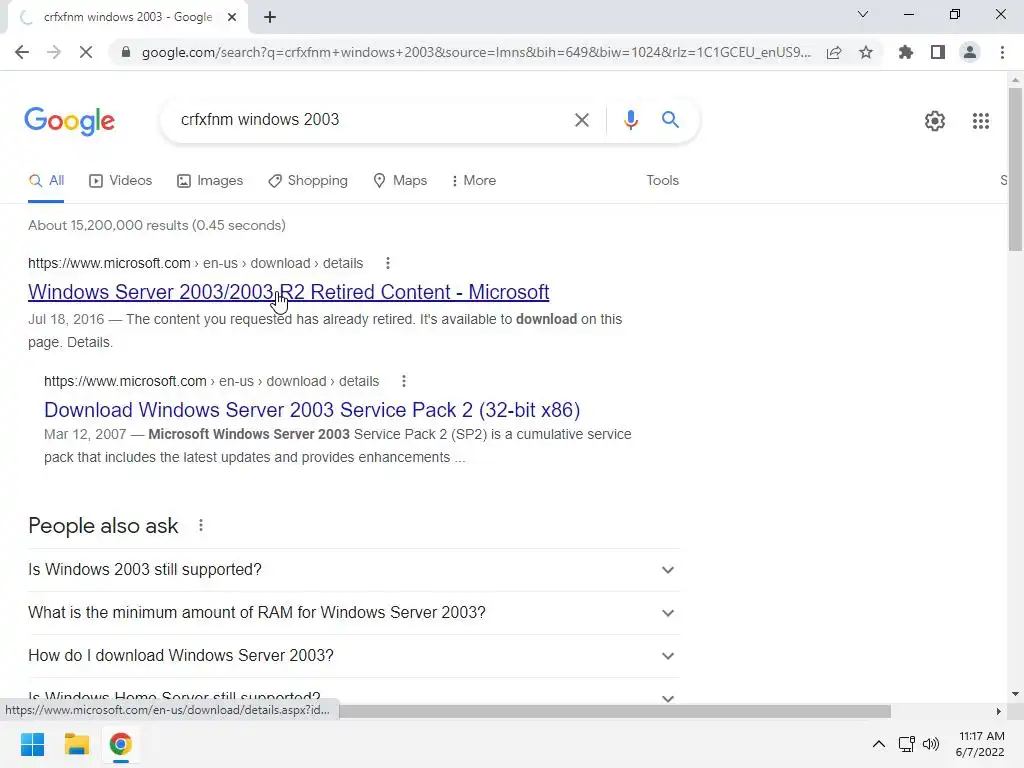Open volume control tray icon
The width and height of the screenshot is (1024, 768).
click(x=931, y=744)
